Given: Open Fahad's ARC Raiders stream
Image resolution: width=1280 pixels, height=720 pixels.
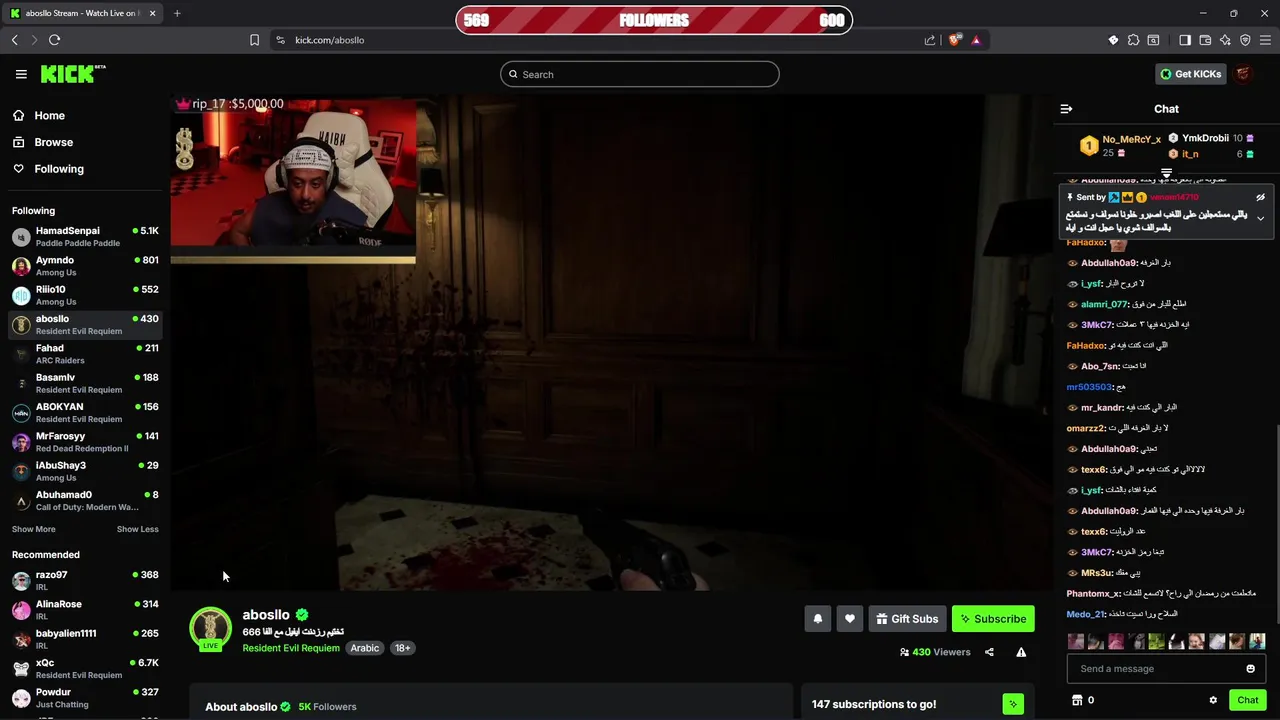Looking at the screenshot, I should pos(85,354).
